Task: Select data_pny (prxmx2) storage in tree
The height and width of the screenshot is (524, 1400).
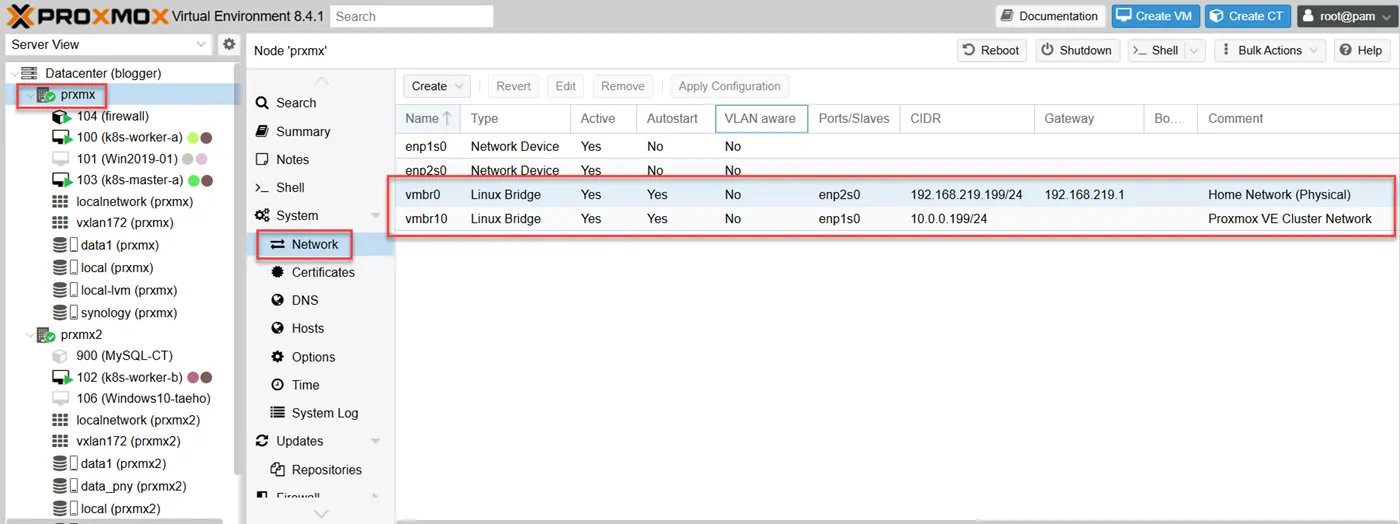Action: click(x=133, y=486)
